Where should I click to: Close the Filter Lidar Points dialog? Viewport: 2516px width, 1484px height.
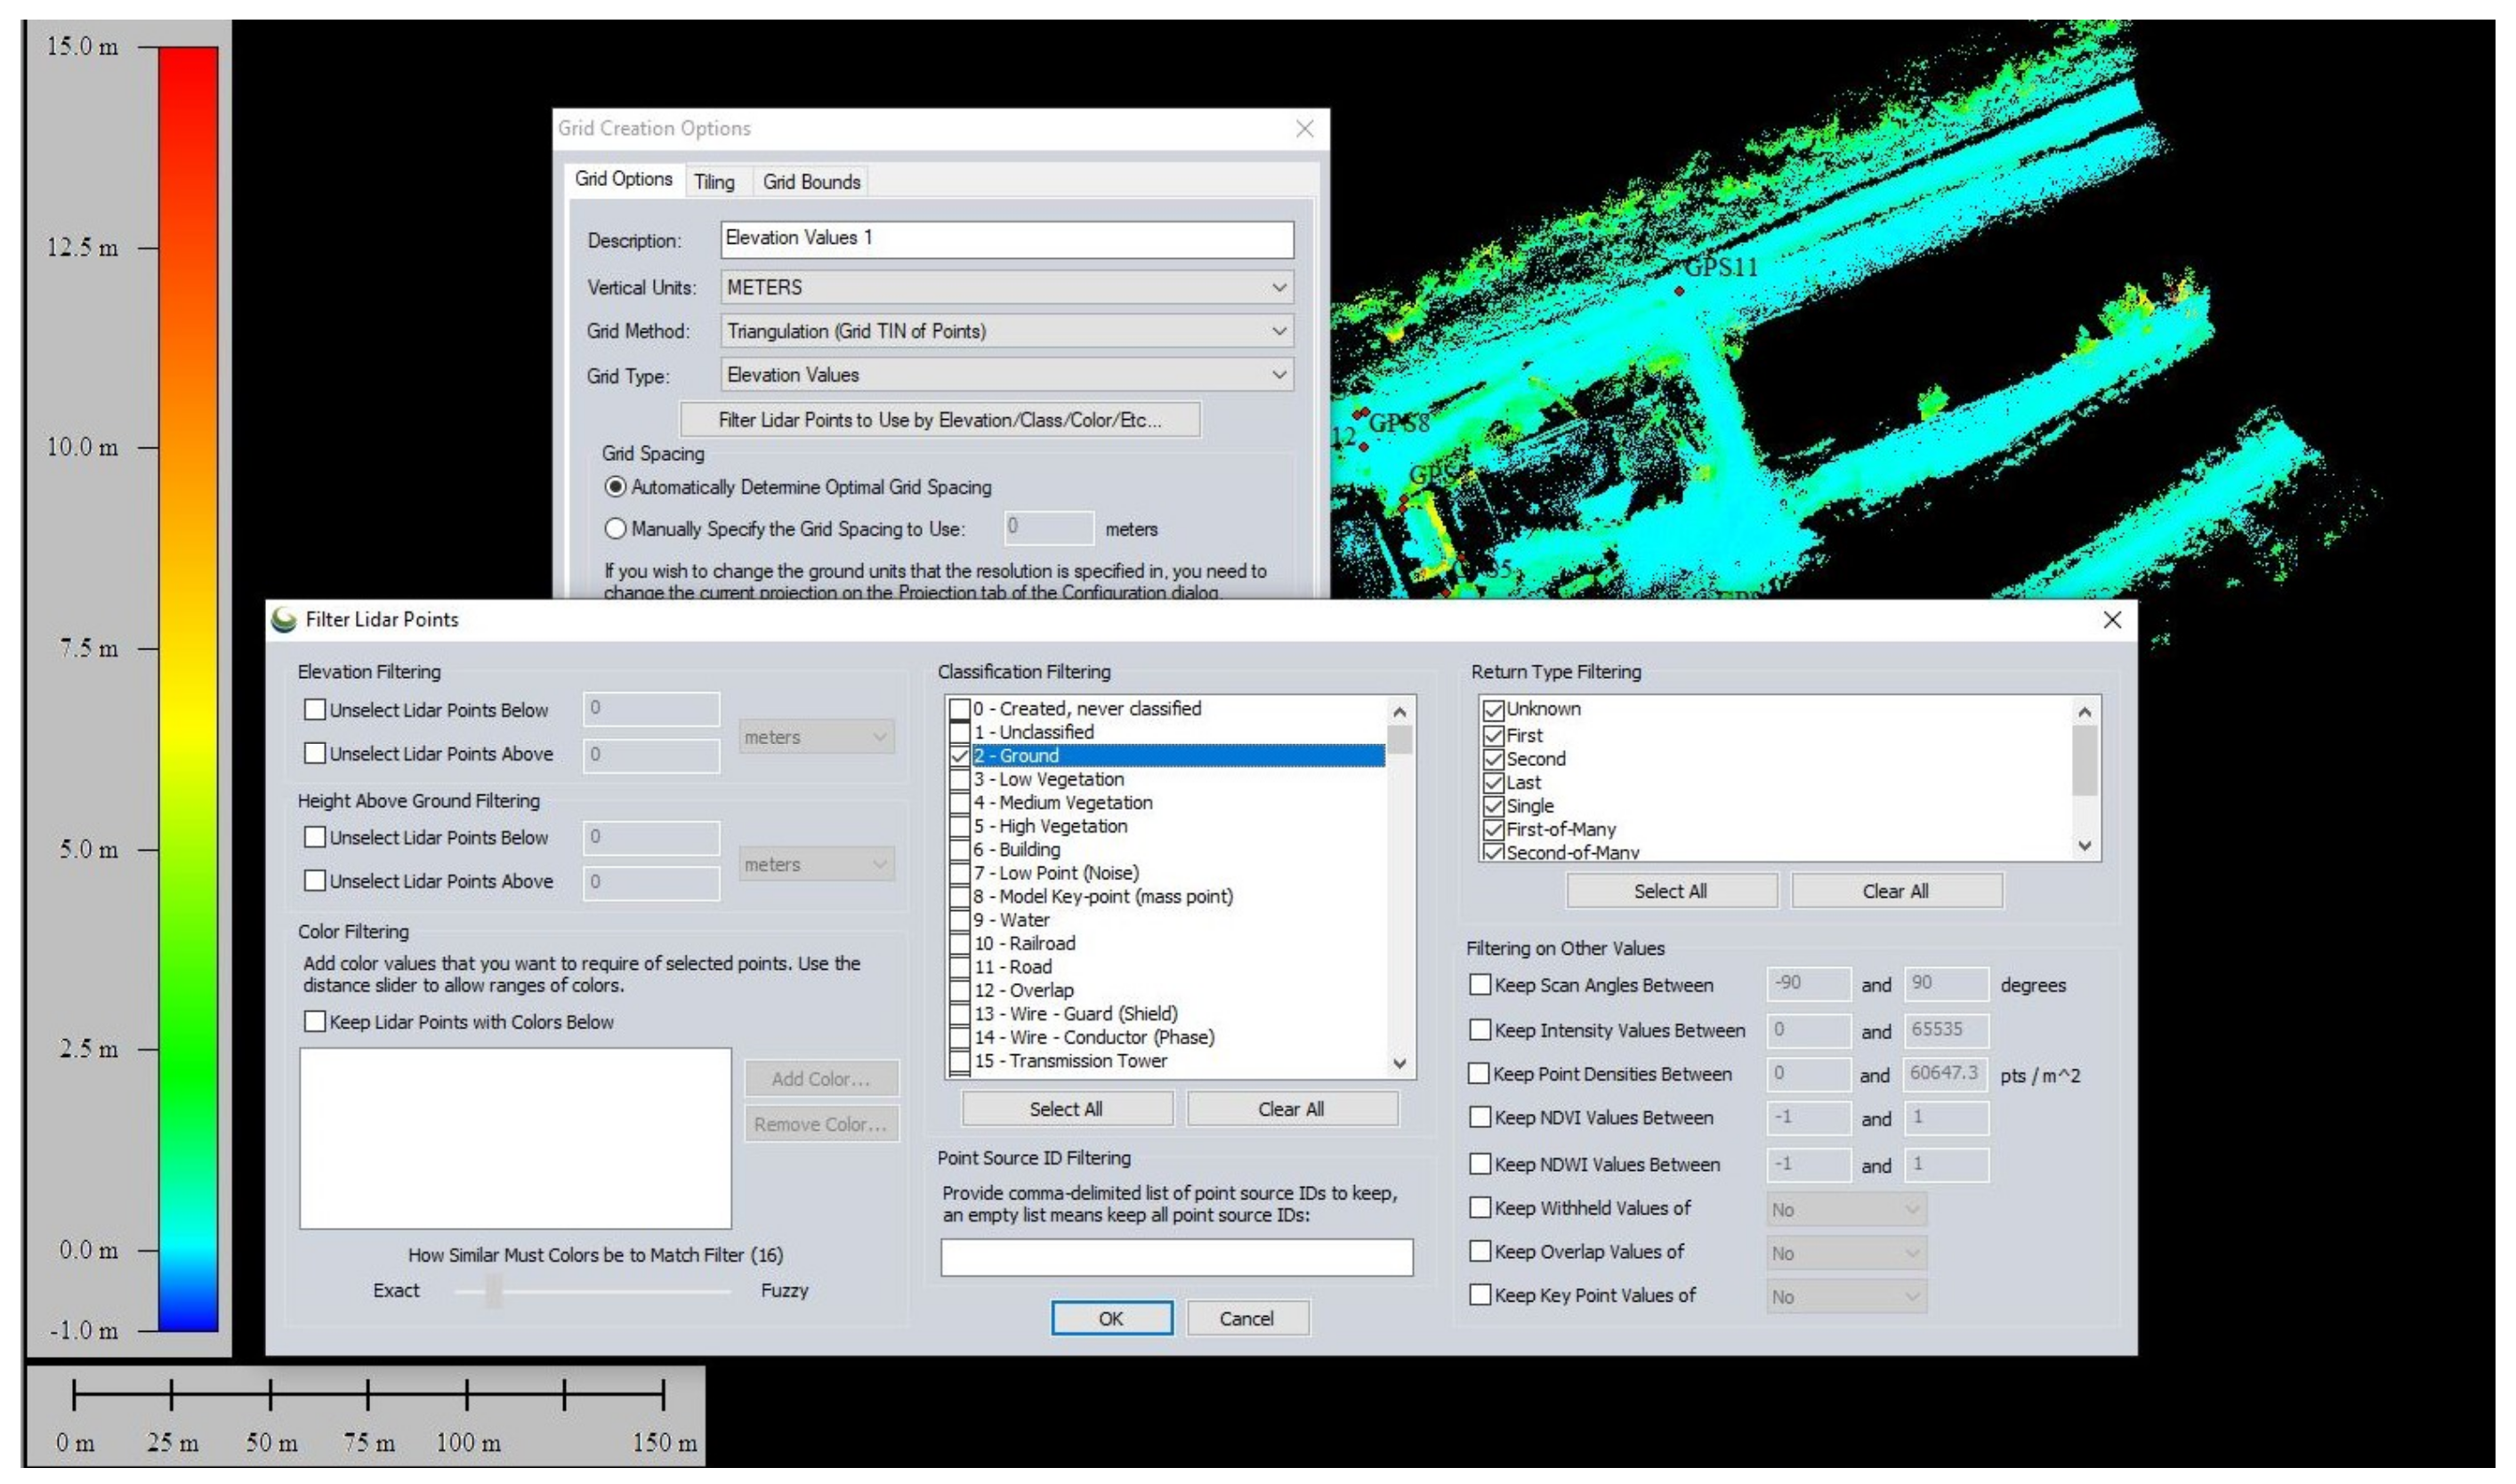(2111, 620)
